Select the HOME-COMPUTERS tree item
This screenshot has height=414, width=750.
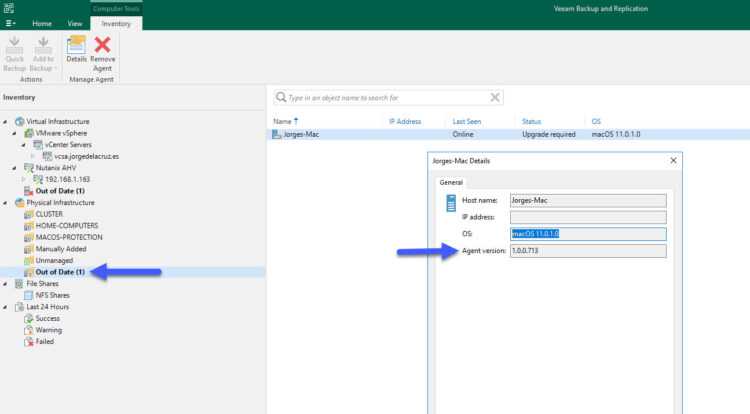coord(66,226)
